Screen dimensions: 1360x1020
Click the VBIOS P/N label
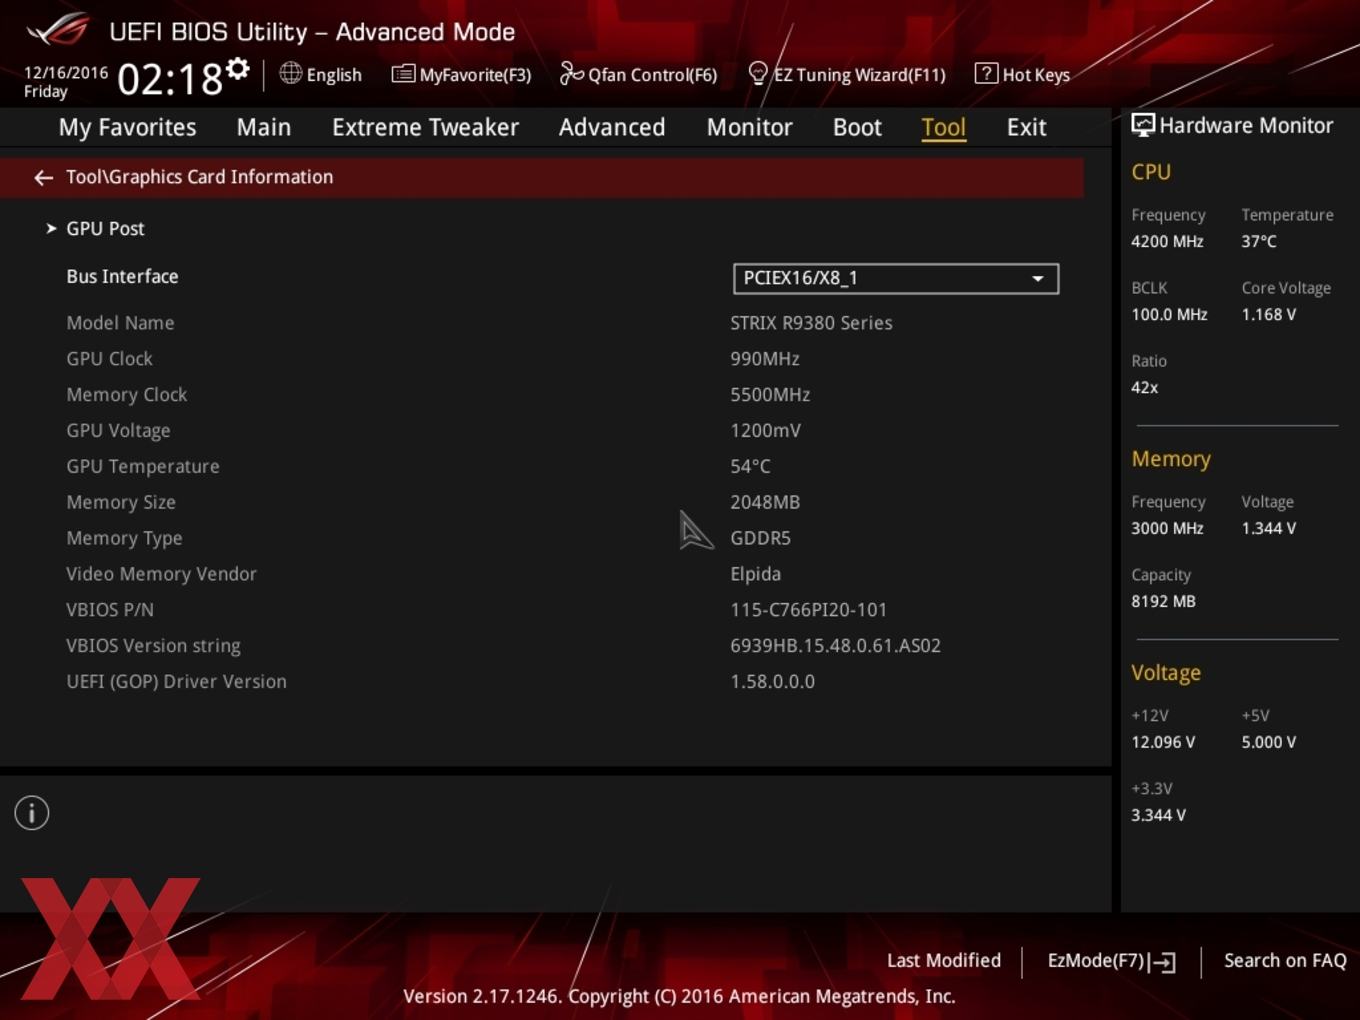pyautogui.click(x=110, y=610)
